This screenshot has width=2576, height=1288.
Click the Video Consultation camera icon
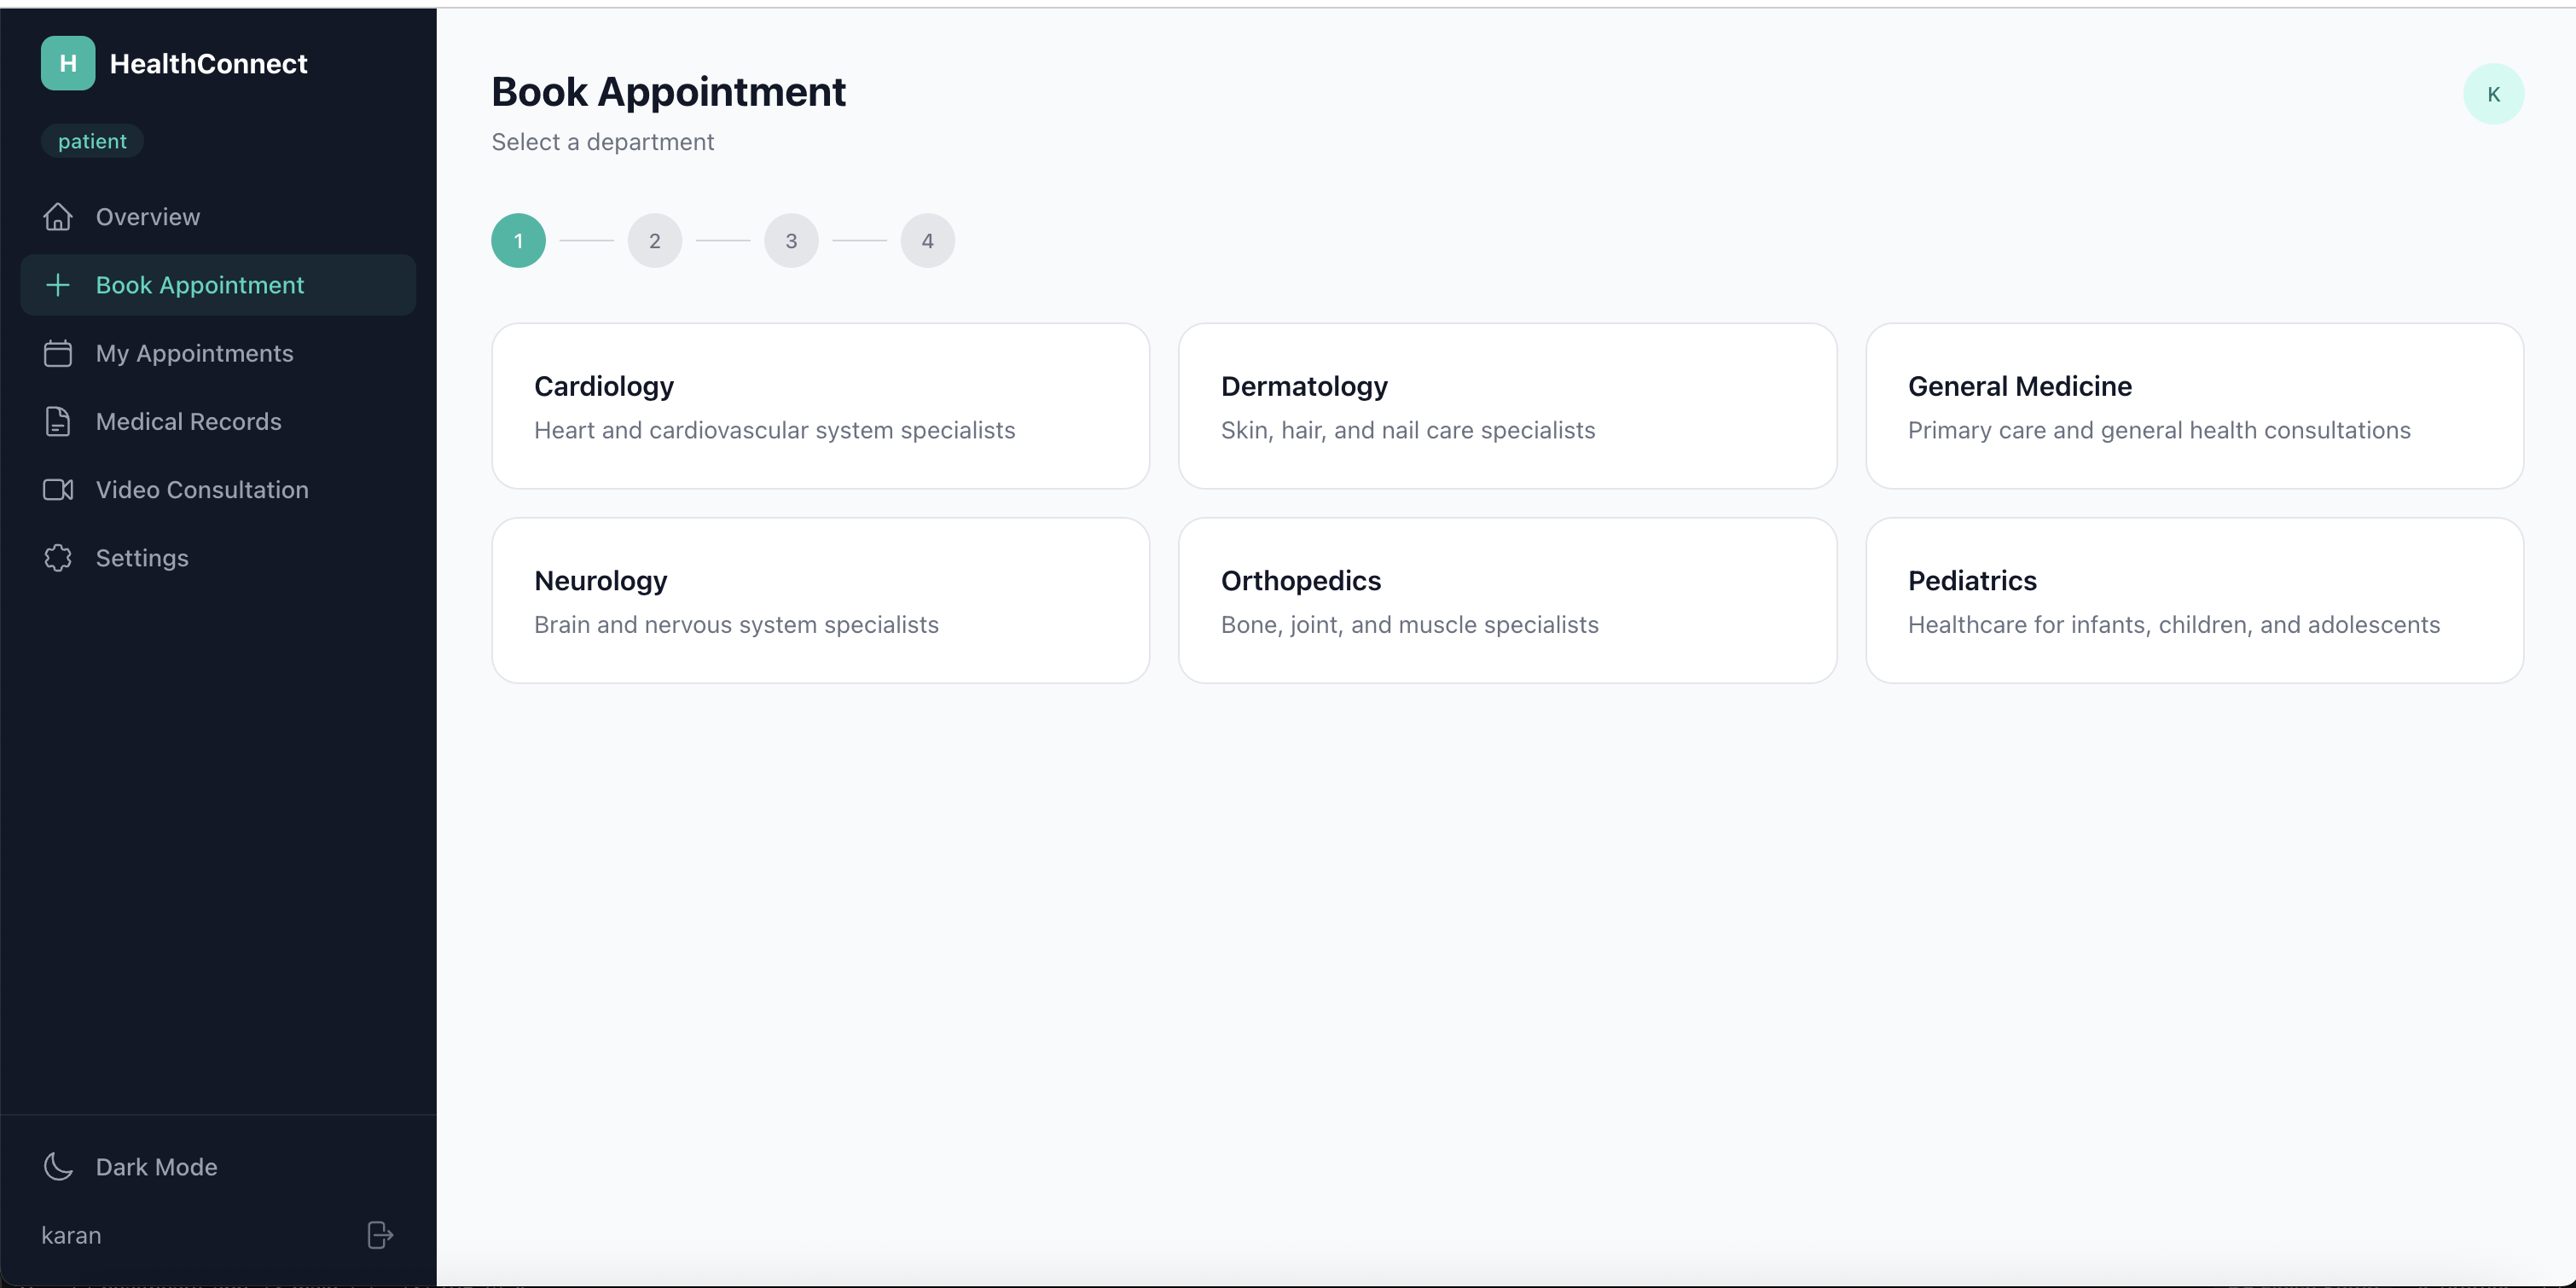pyautogui.click(x=58, y=489)
